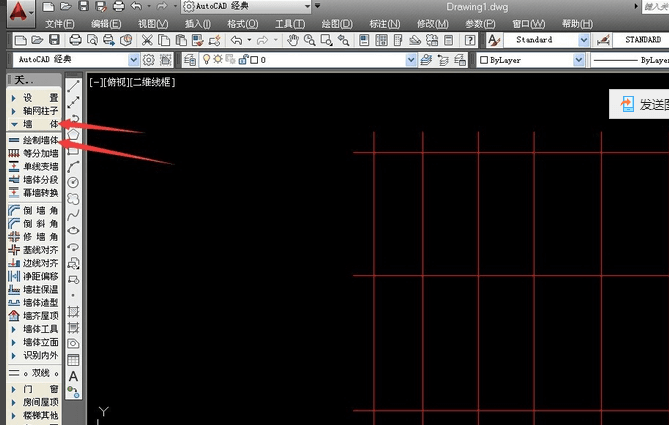669x425 pixels.
Task: Click the [俯视] view control label
Action: pos(115,82)
